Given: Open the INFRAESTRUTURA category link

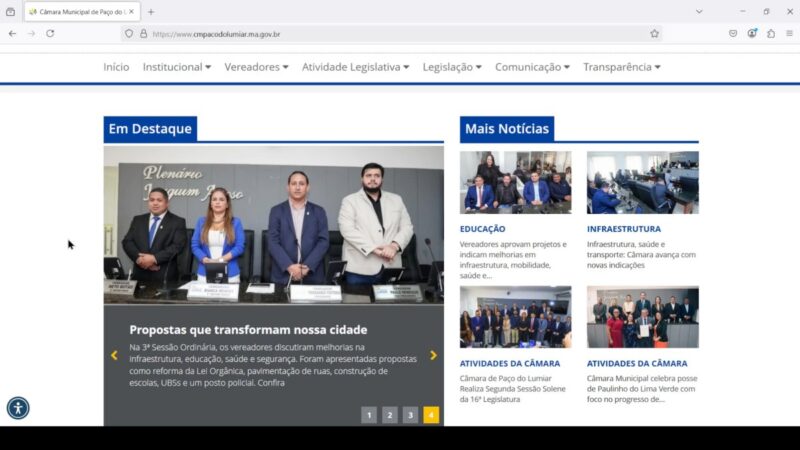Looking at the screenshot, I should point(623,229).
